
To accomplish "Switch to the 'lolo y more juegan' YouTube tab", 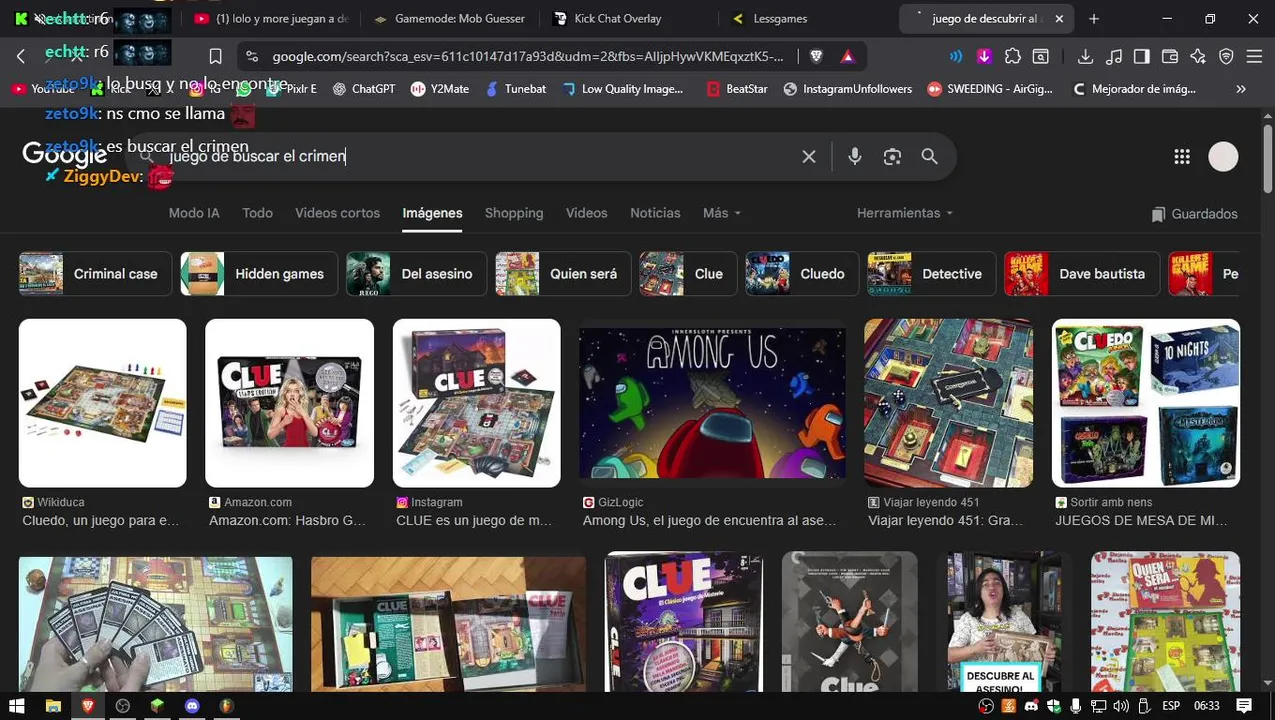I will coord(272,18).
